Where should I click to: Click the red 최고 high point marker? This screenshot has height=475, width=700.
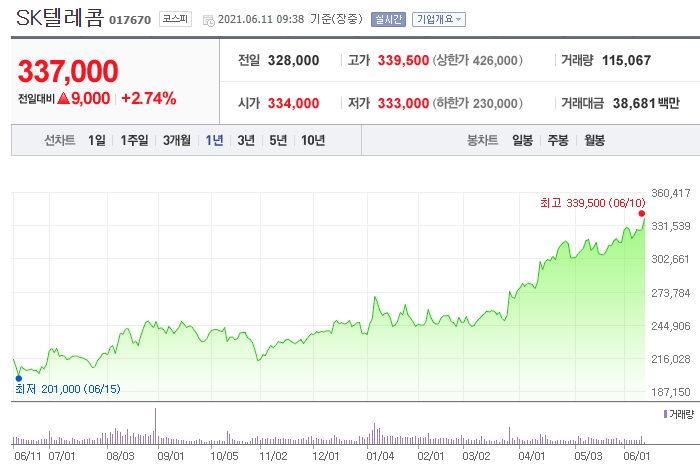pyautogui.click(x=642, y=214)
